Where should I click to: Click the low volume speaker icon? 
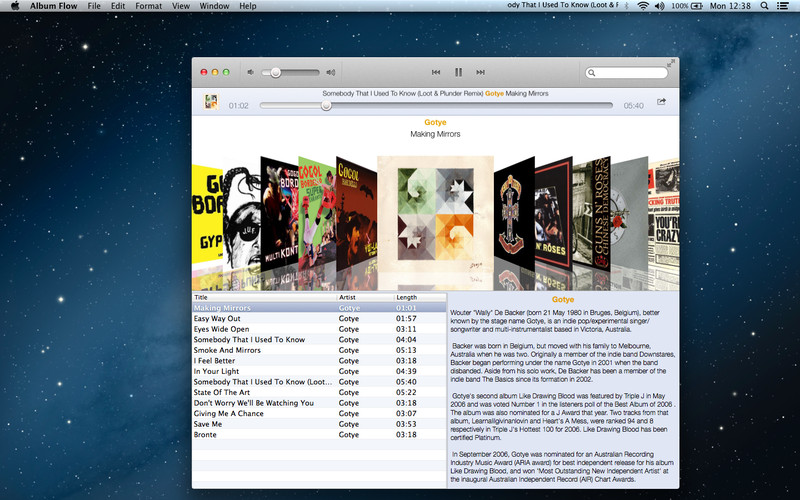250,72
